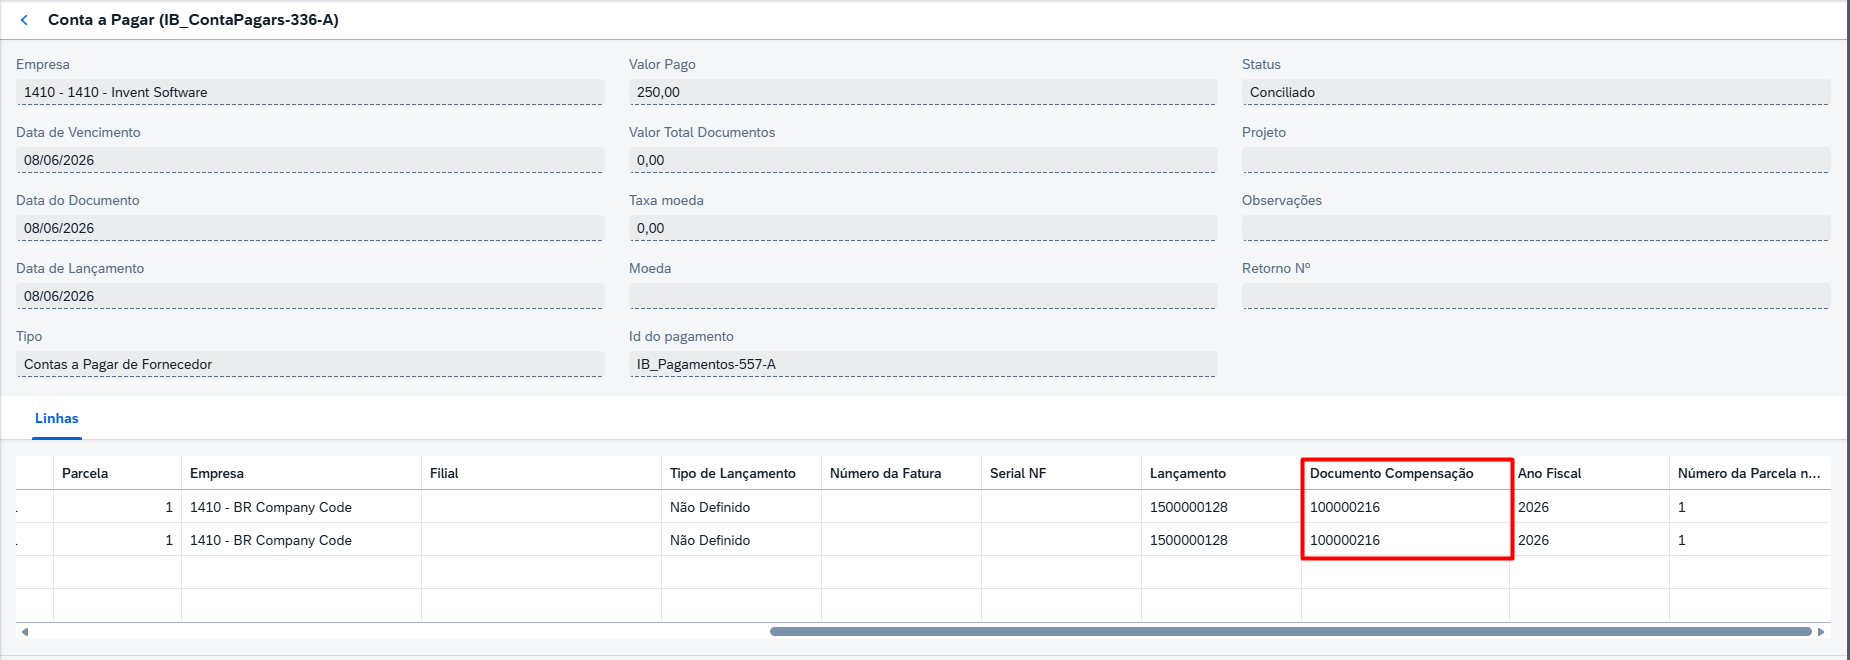This screenshot has width=1850, height=660.
Task: Go back using the back arrow
Action: [24, 20]
